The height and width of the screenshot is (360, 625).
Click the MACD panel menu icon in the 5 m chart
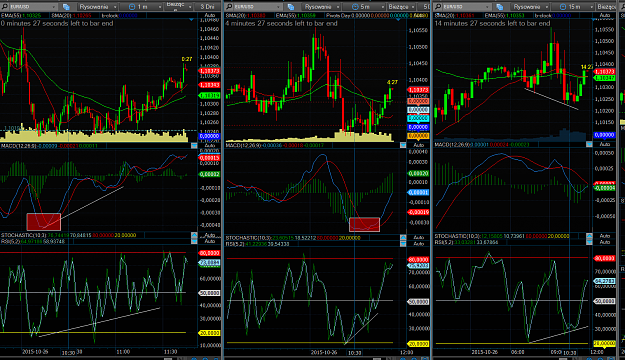pos(403,145)
